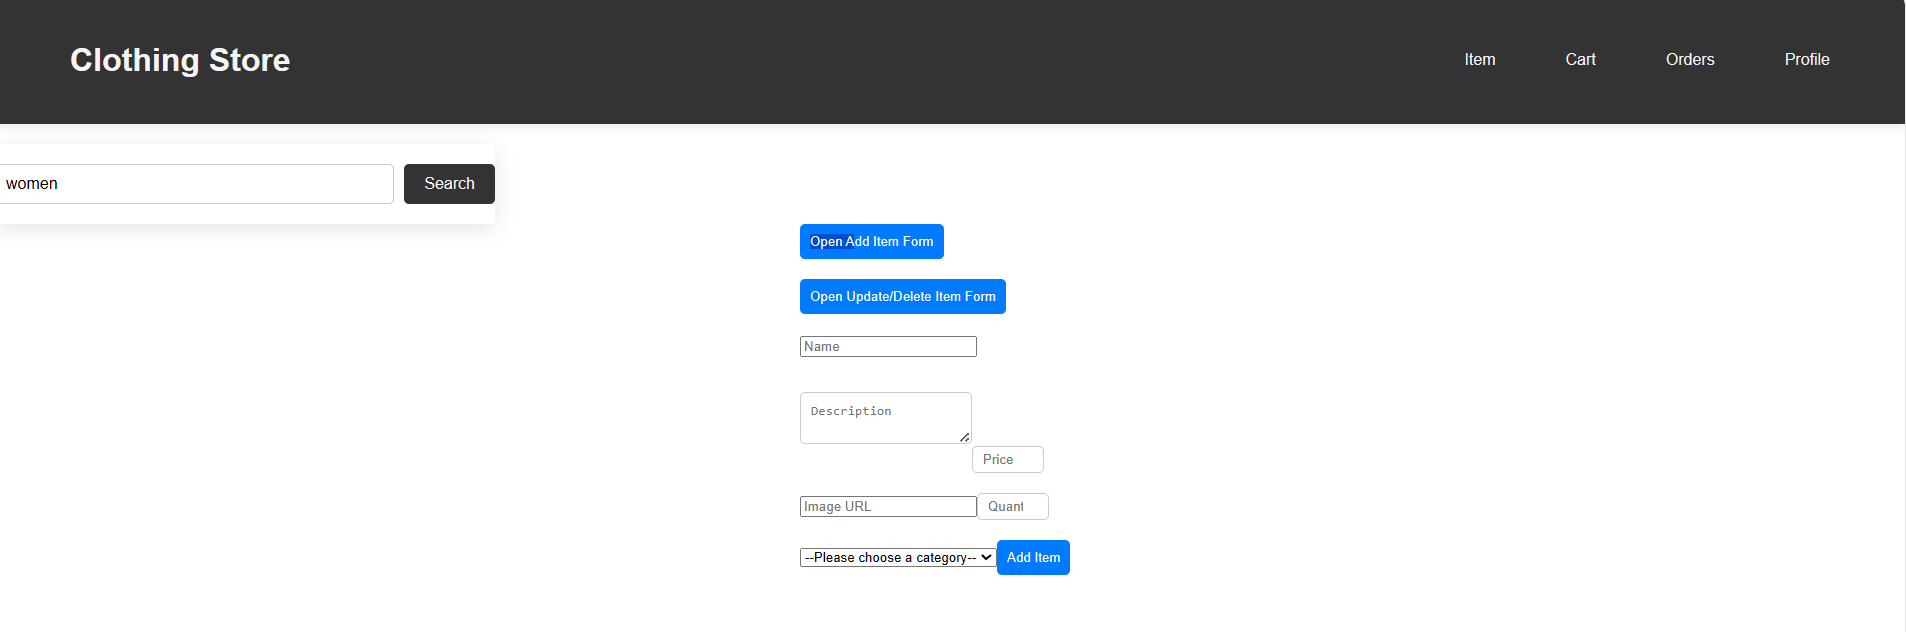This screenshot has width=1906, height=632.
Task: Go to the Cart page
Action: point(1580,60)
